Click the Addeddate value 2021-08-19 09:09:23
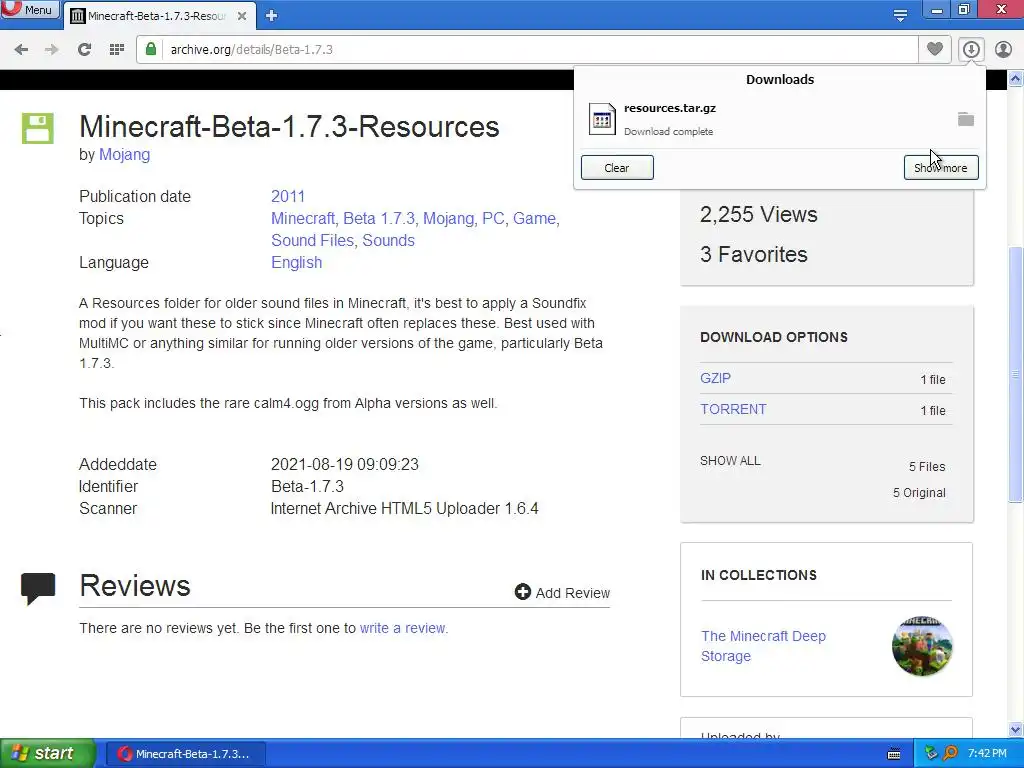Image resolution: width=1024 pixels, height=768 pixels. (x=345, y=464)
